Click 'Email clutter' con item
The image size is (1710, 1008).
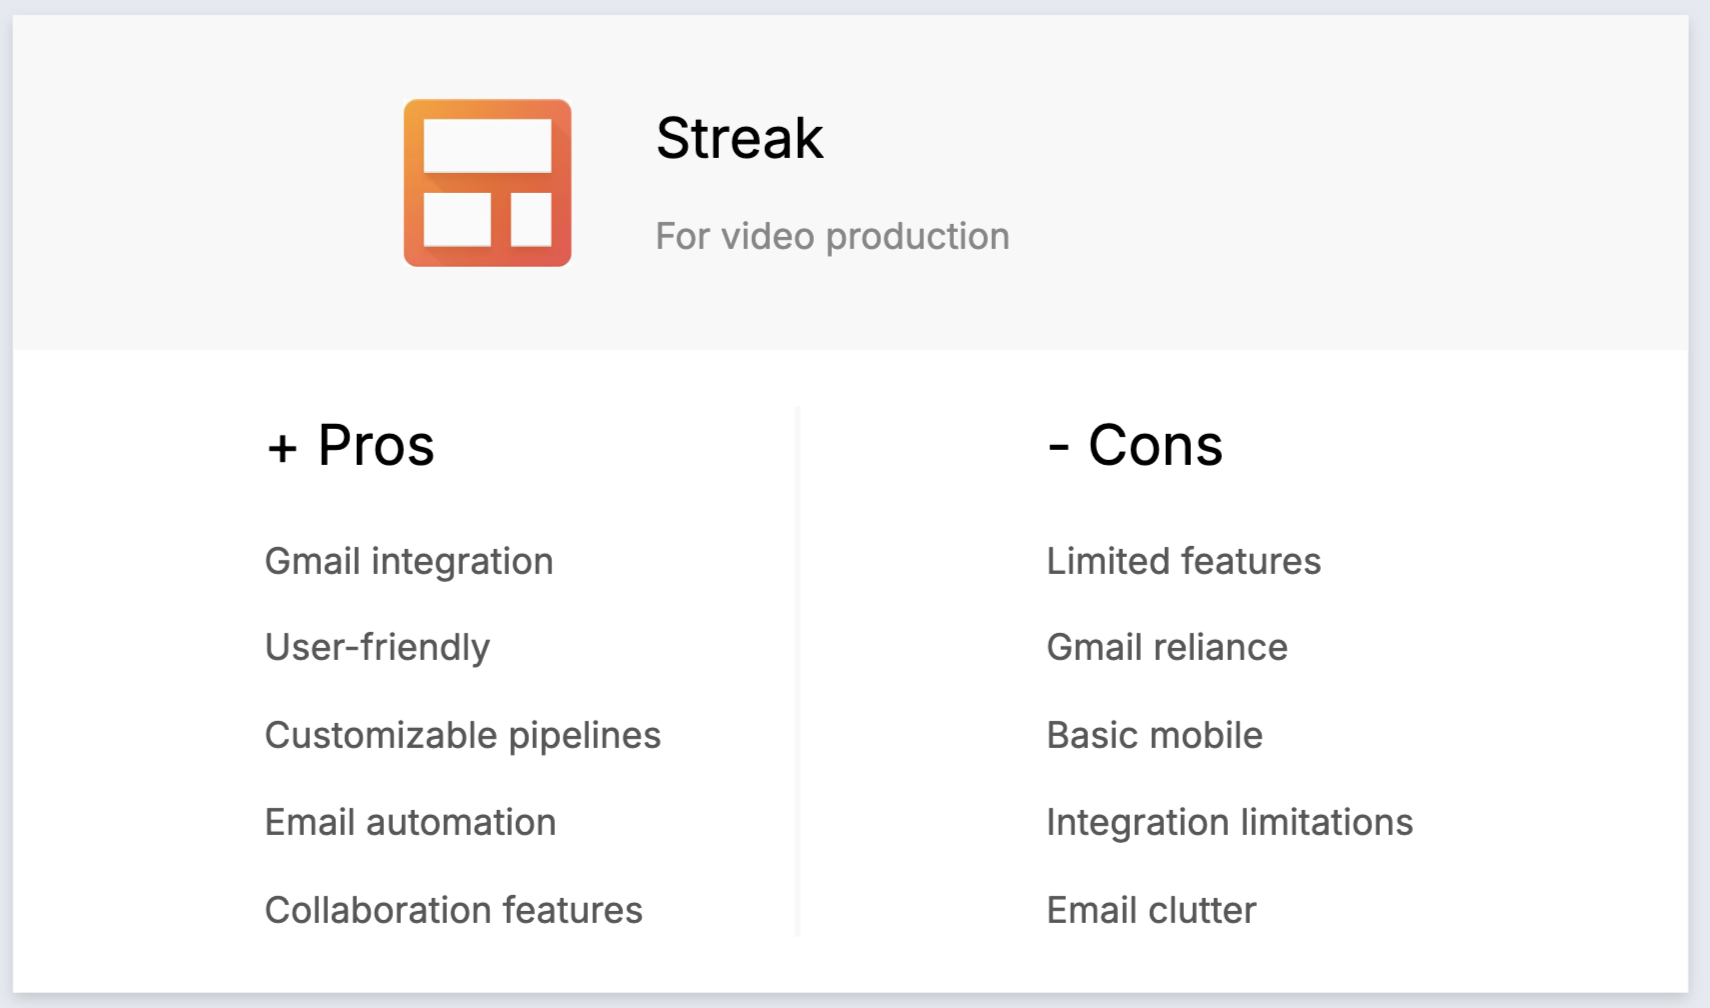coord(1151,910)
